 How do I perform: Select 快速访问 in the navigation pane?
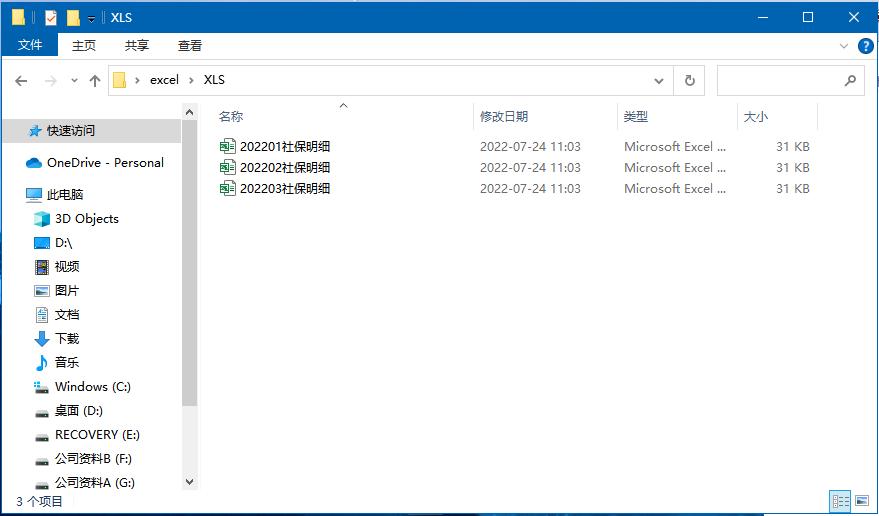pos(92,131)
